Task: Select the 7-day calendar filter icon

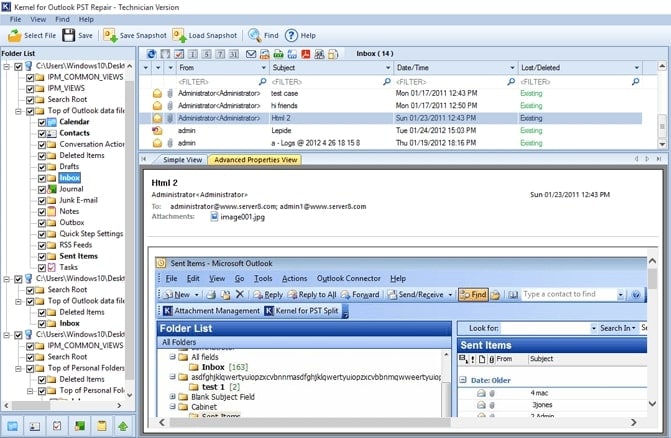Action: [x=220, y=54]
